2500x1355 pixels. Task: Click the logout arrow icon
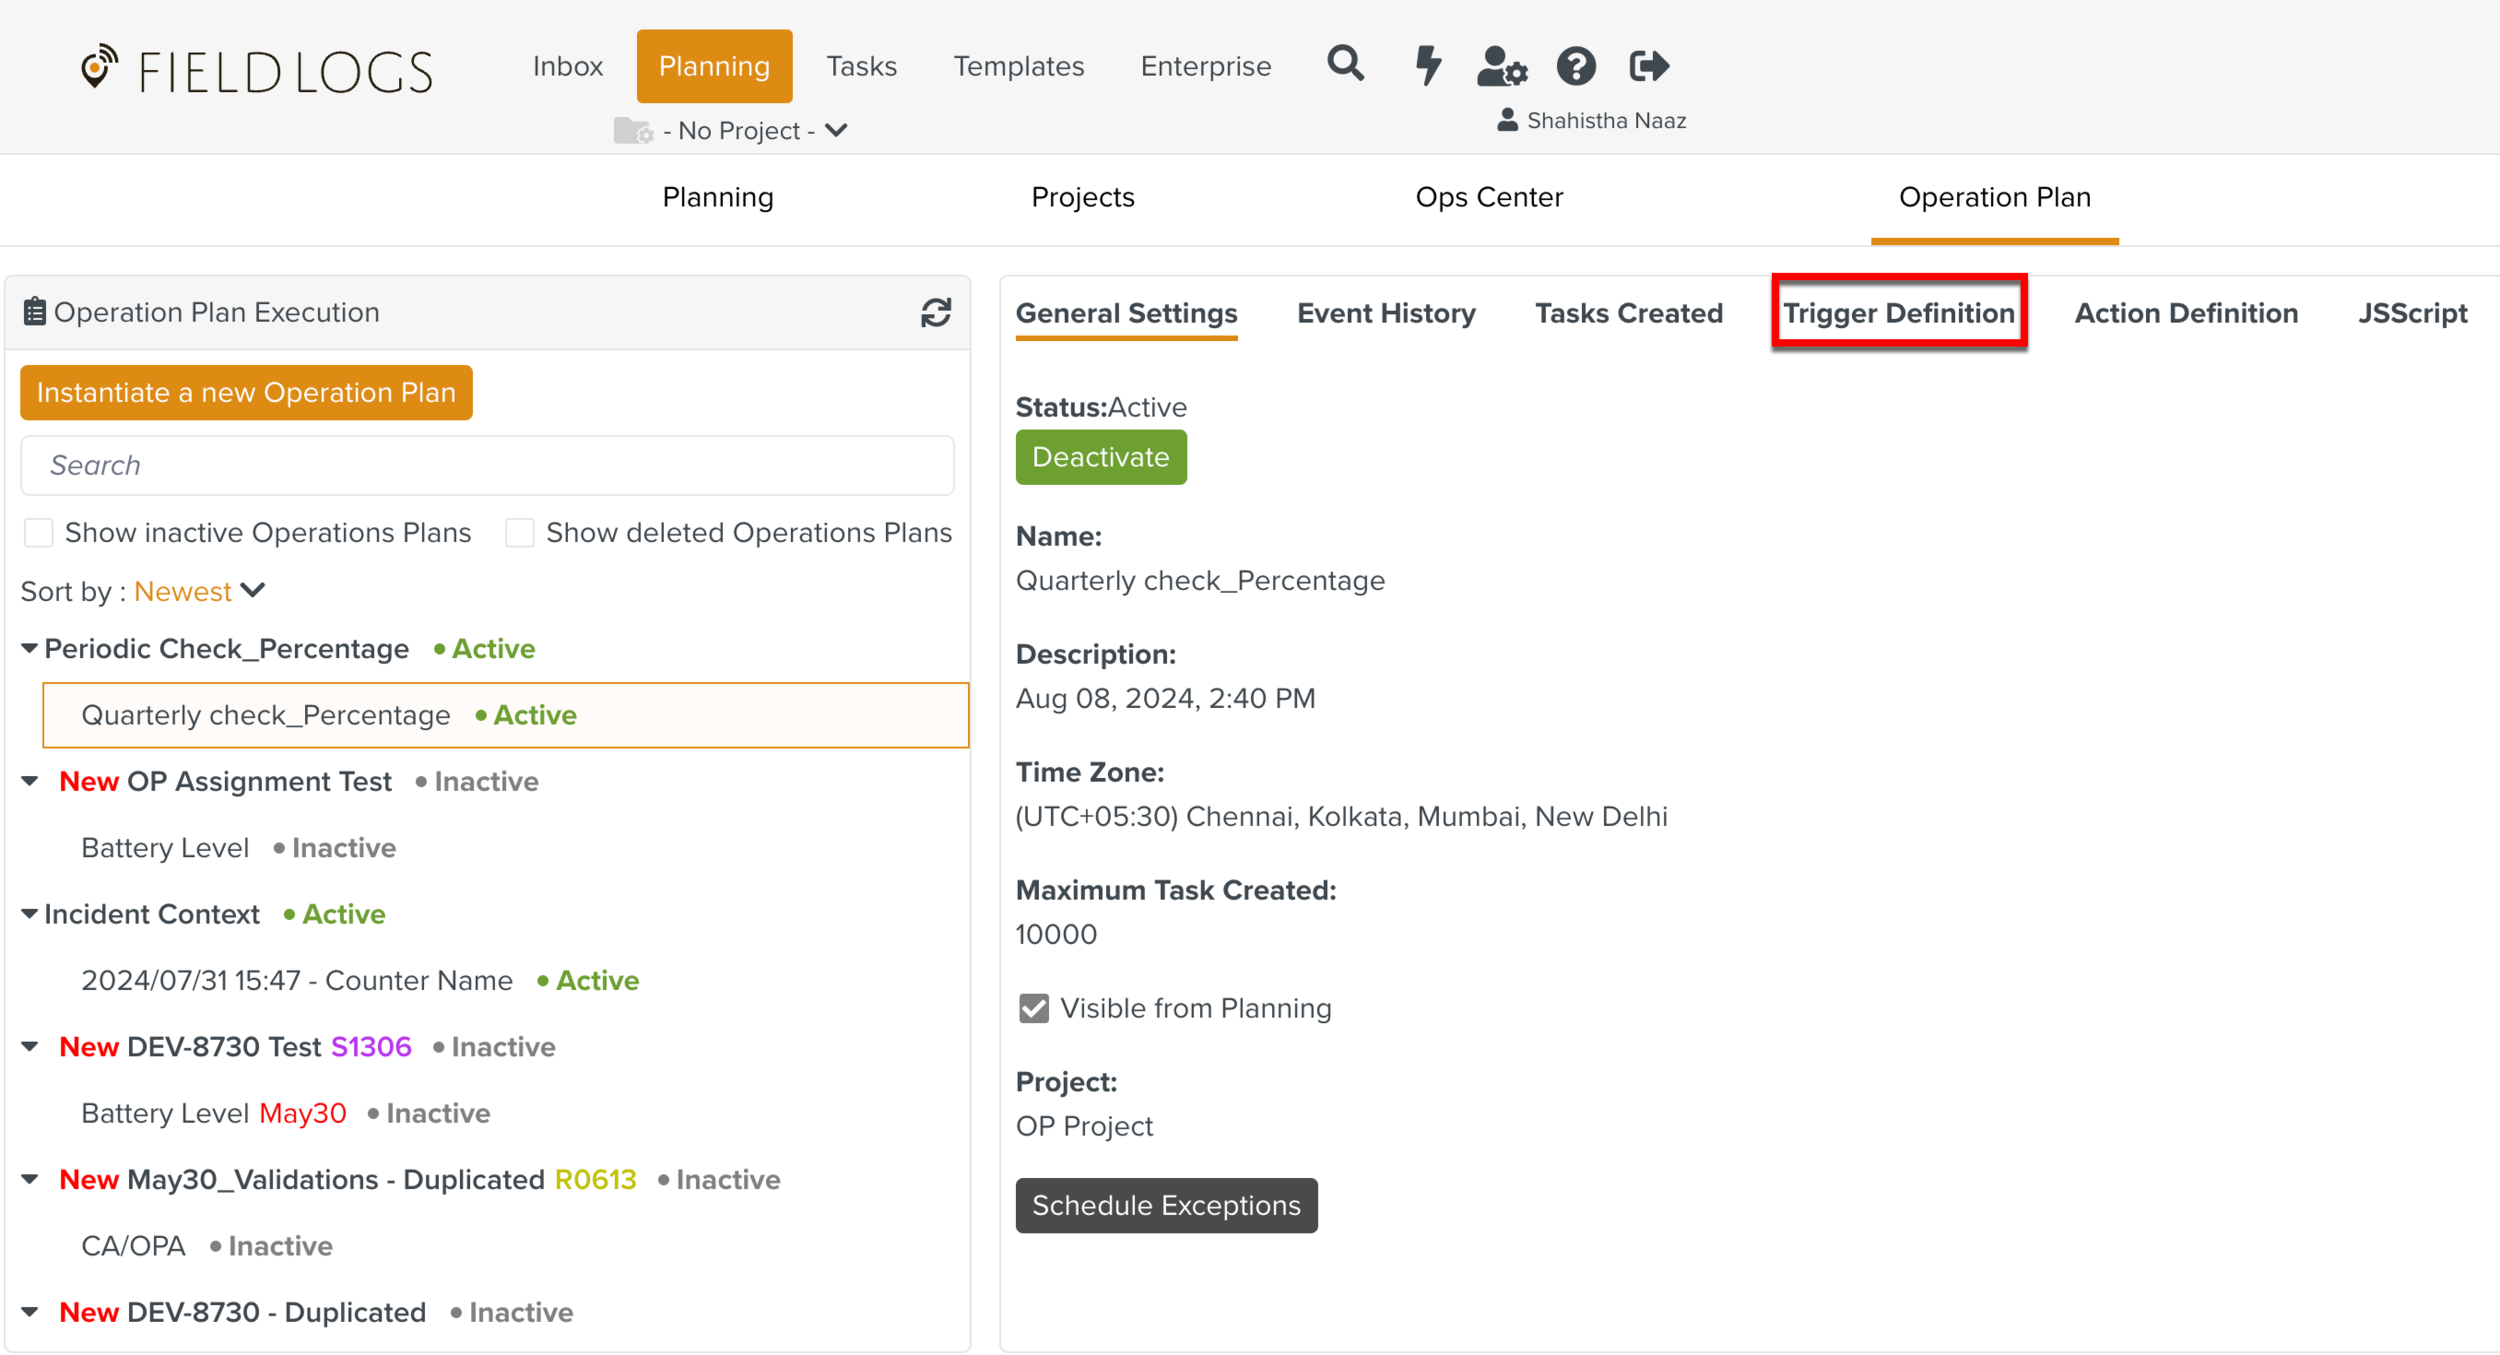click(x=1648, y=67)
